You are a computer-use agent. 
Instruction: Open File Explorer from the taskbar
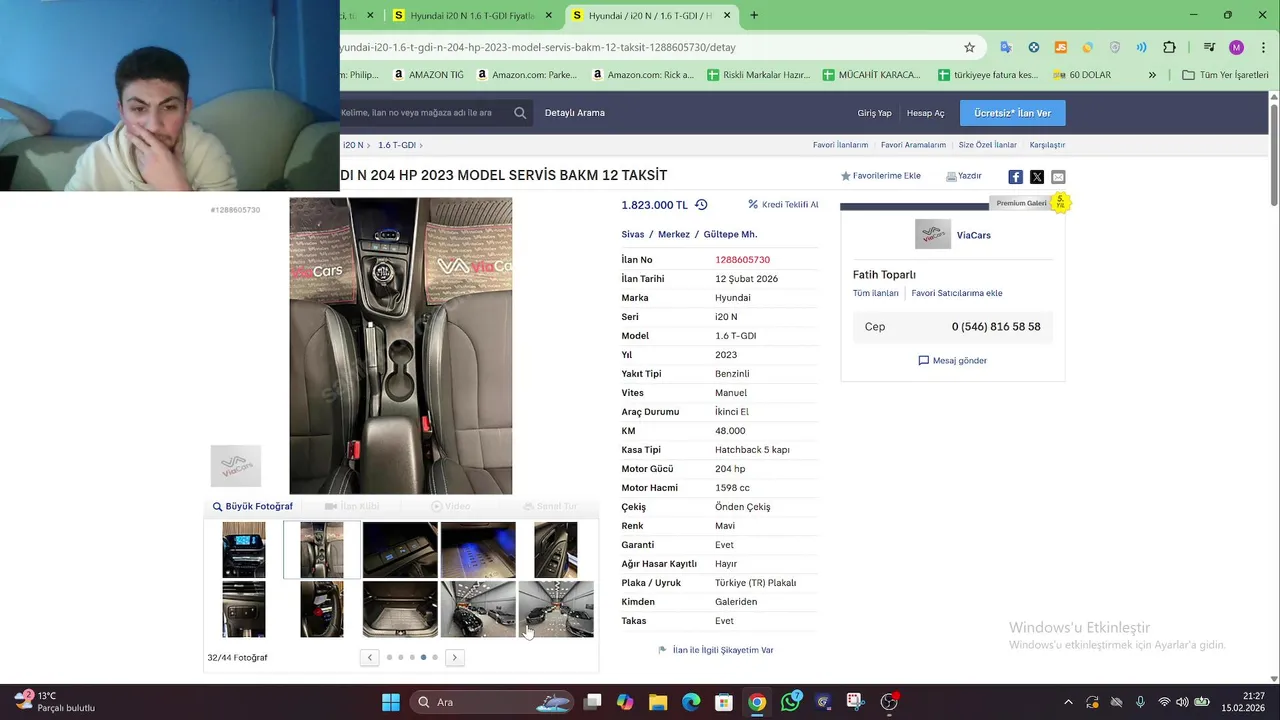(657, 702)
